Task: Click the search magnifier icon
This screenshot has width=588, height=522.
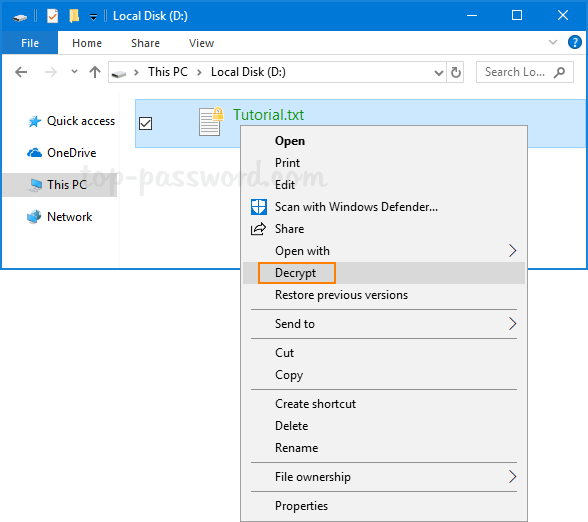Action: pyautogui.click(x=559, y=72)
